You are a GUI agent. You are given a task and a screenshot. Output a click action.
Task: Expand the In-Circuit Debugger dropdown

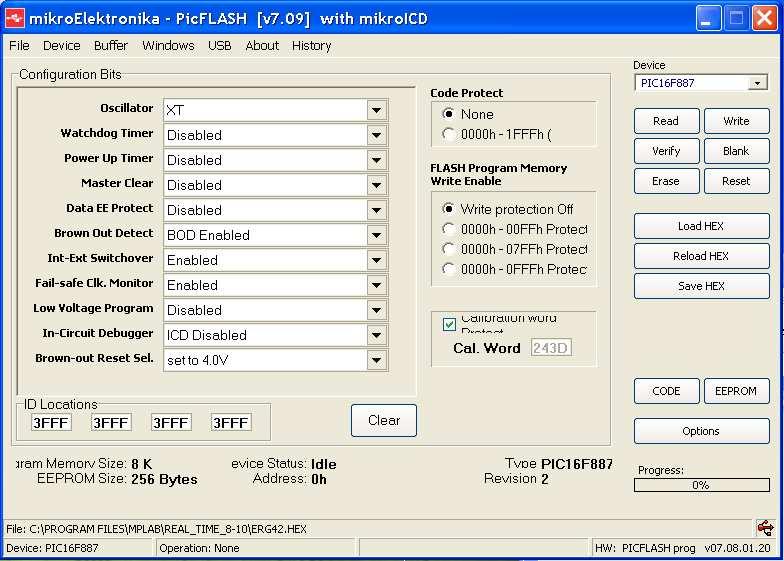click(x=376, y=335)
